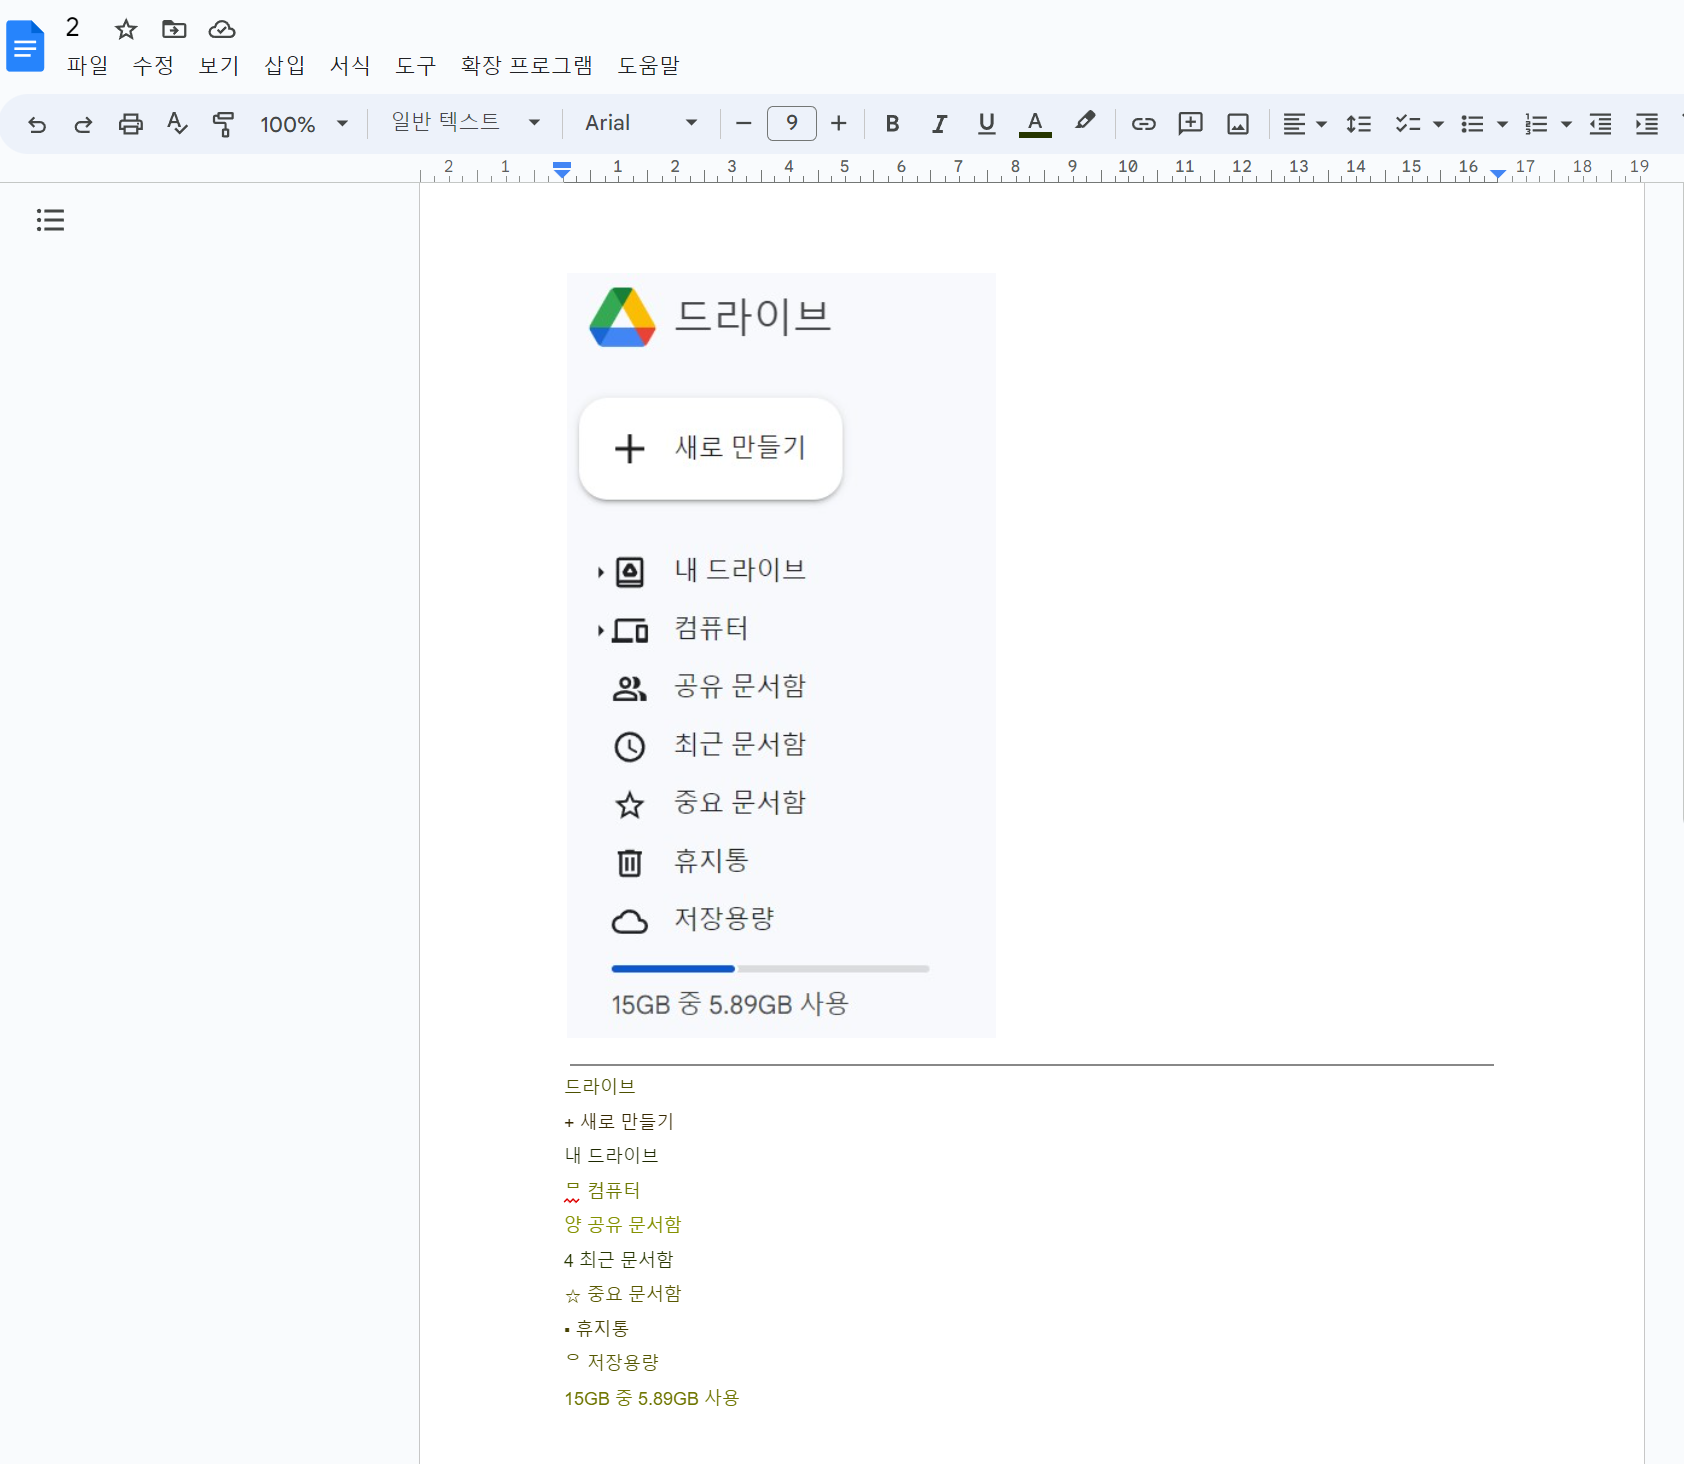Click the Undo icon in the toolbar

[x=36, y=123]
